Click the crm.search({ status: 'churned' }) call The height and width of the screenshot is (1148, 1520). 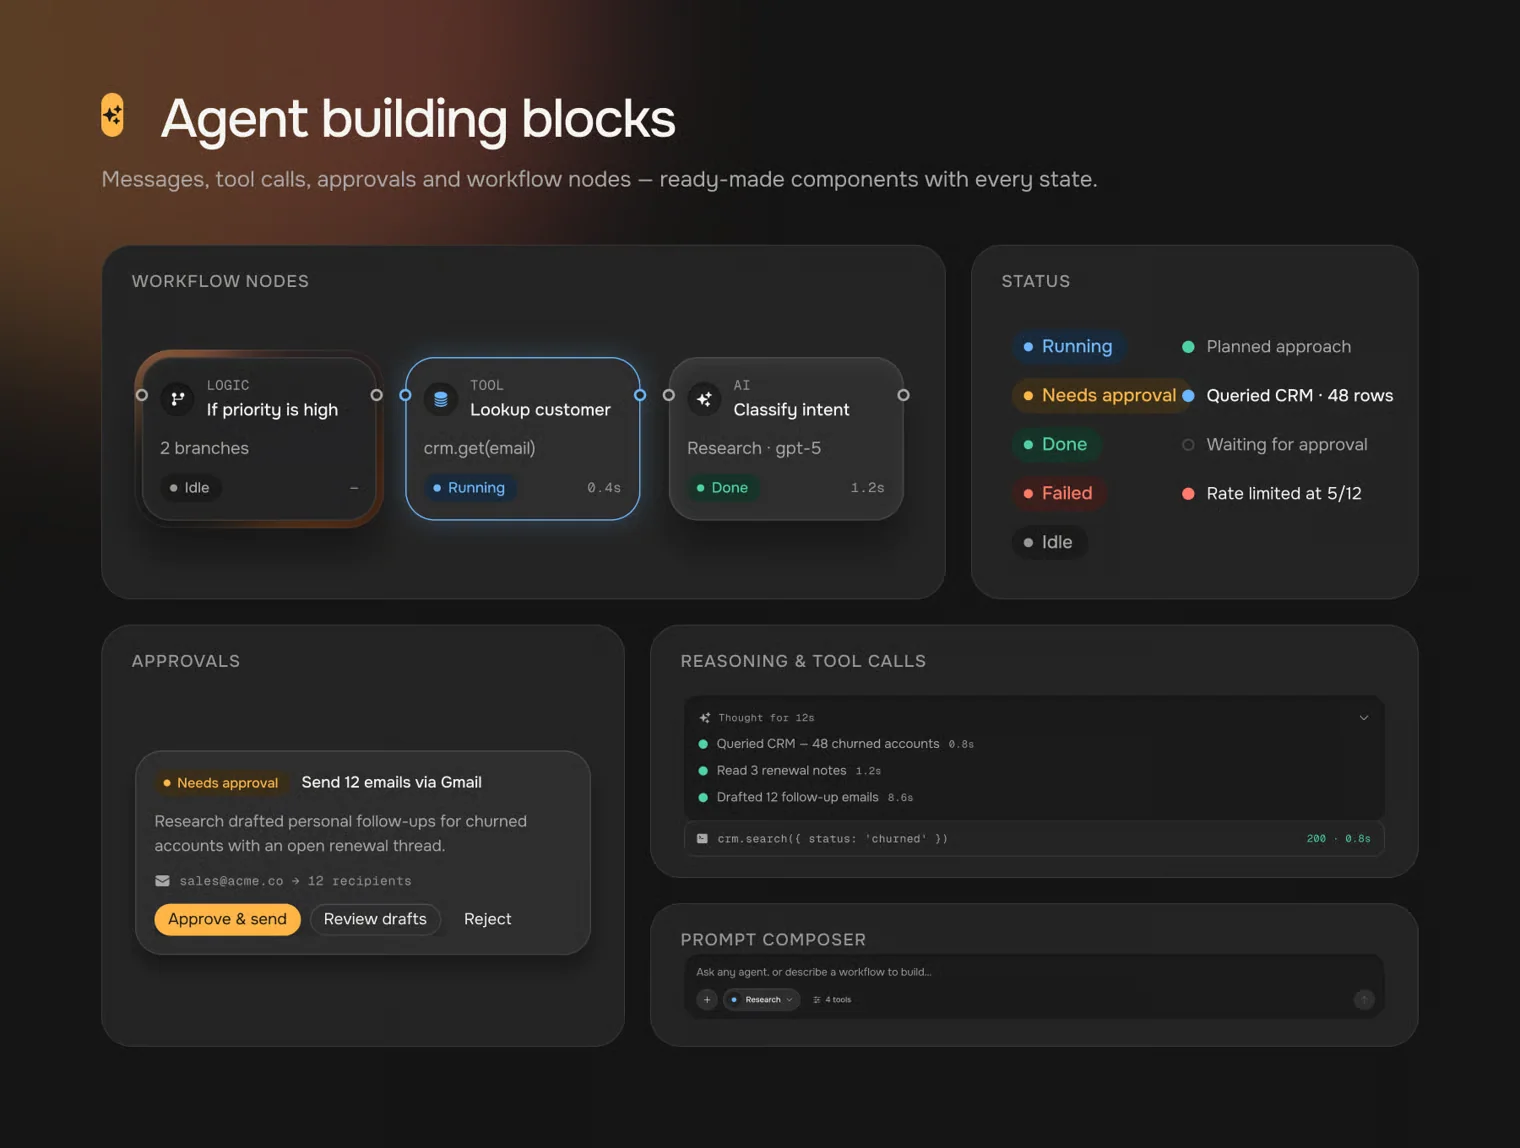[1034, 839]
